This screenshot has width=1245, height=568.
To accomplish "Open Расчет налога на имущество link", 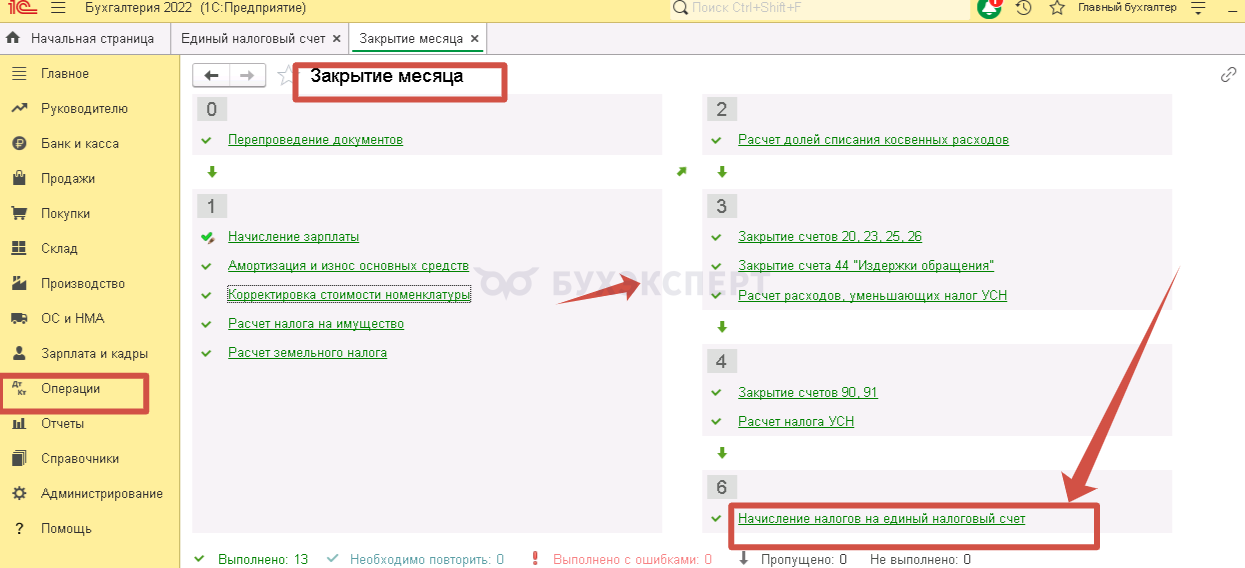I will pos(315,324).
